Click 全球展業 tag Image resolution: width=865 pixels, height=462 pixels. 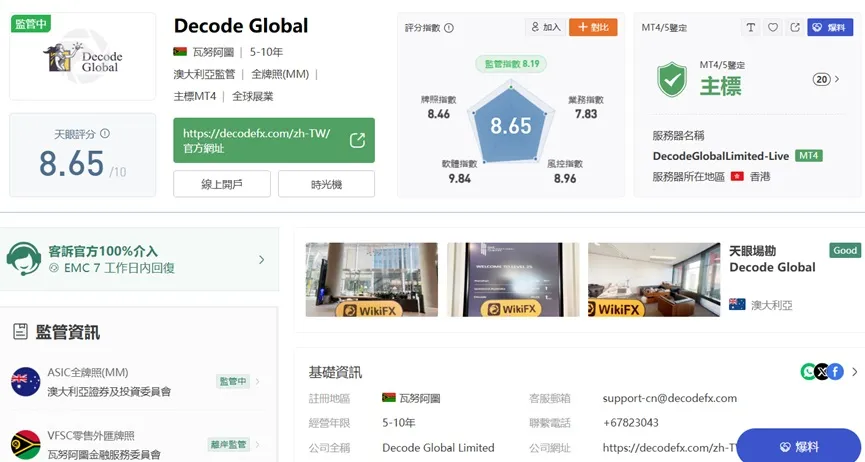click(253, 97)
